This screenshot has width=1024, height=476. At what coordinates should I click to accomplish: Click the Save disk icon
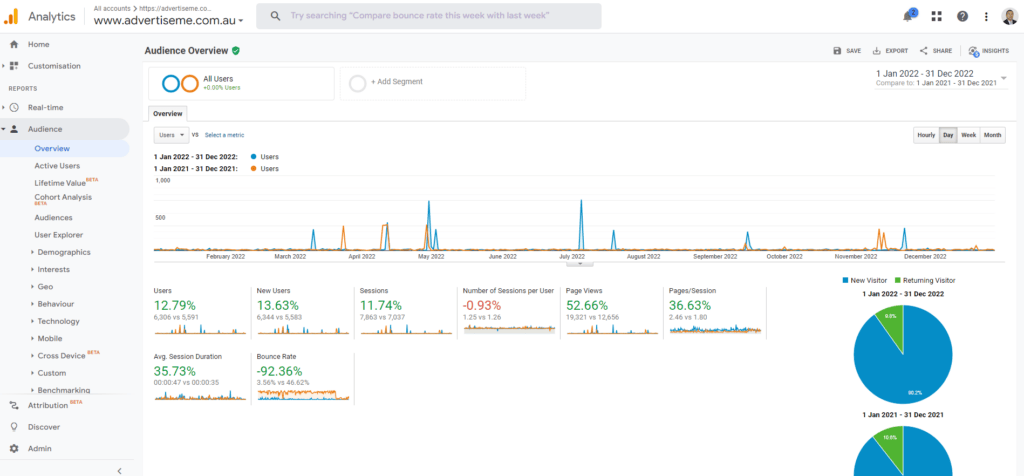pyautogui.click(x=837, y=51)
